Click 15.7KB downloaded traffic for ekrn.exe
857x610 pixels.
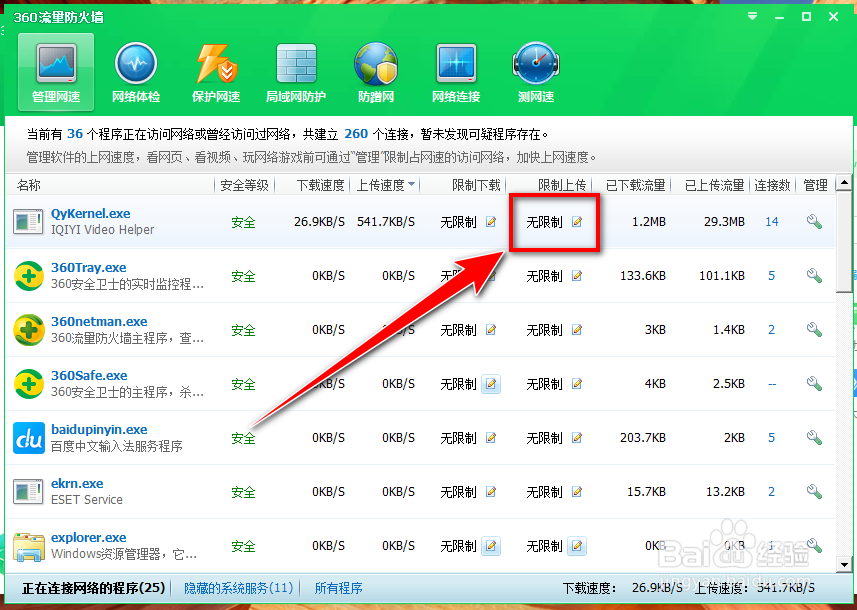[646, 492]
